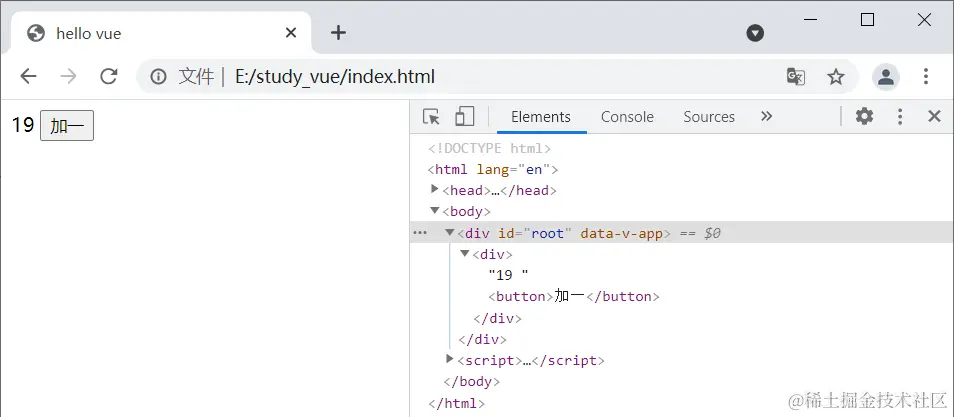Expand the head element node
Image resolution: width=954 pixels, height=417 pixels.
click(434, 189)
